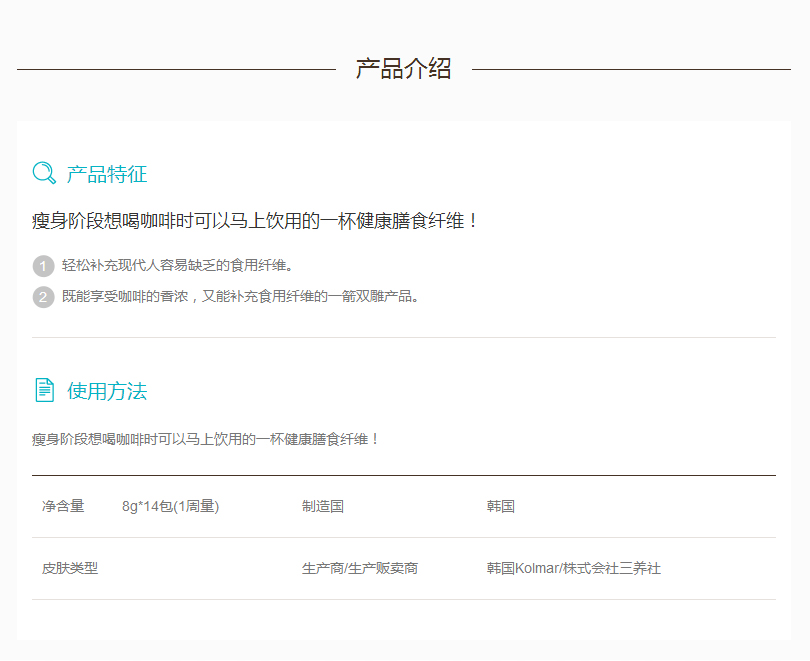
Task: Select the 8g*14包(1周量) value
Action: point(170,507)
